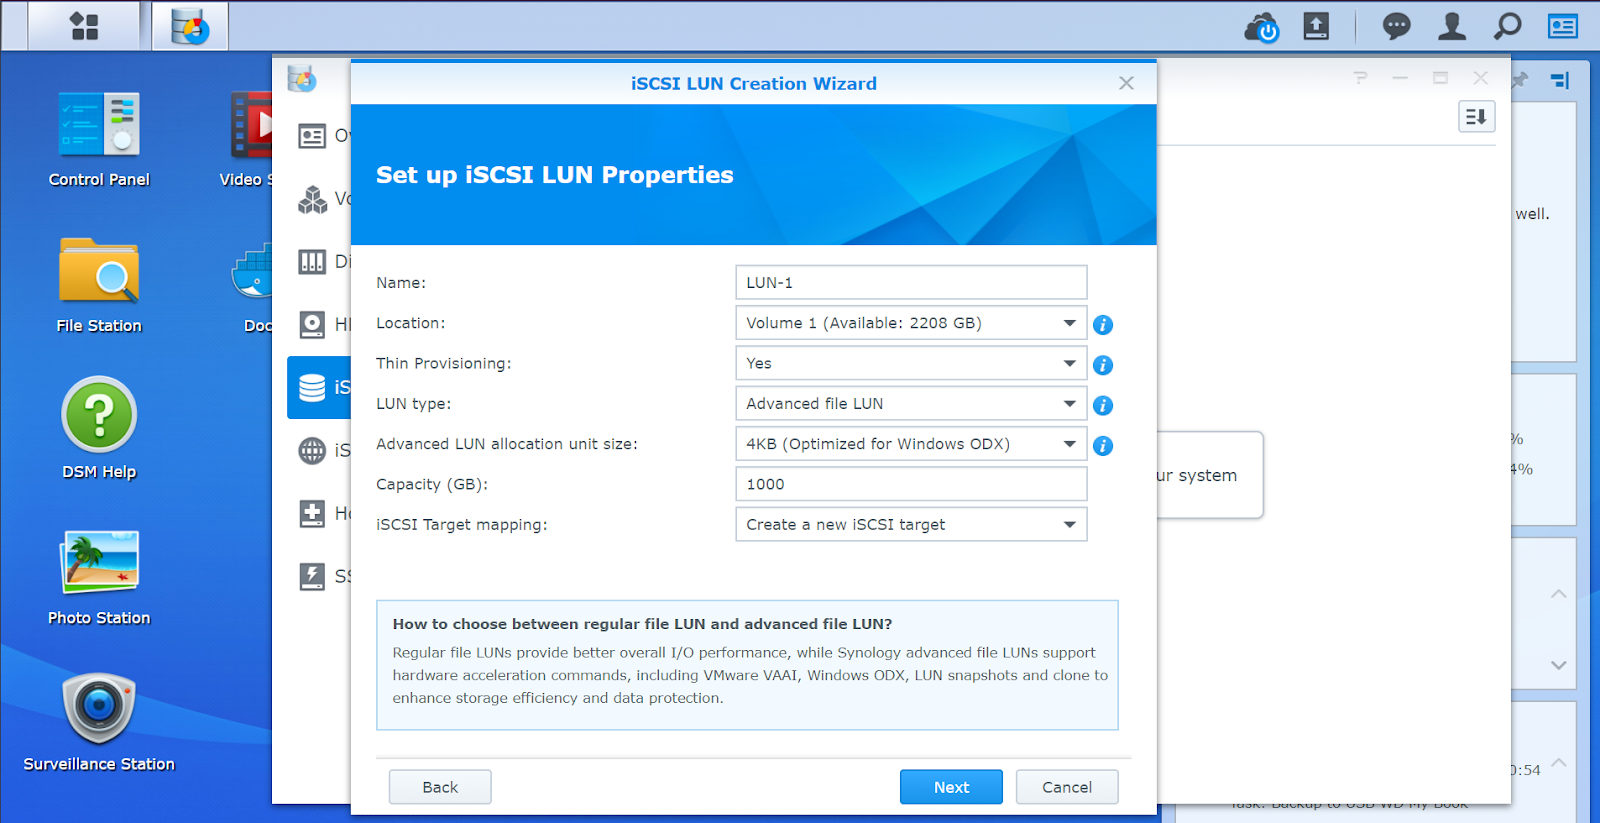Show info for LUN type
The height and width of the screenshot is (823, 1600).
[x=1103, y=405]
